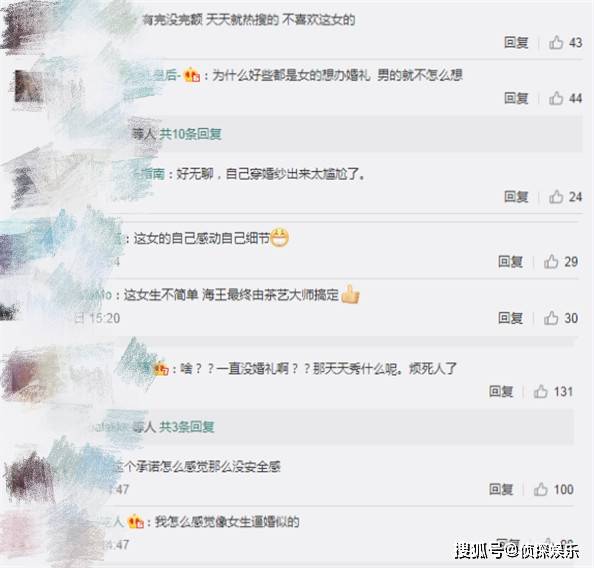594x568 pixels.
Task: Thumbs-up the comment with 131 likes
Action: [541, 391]
